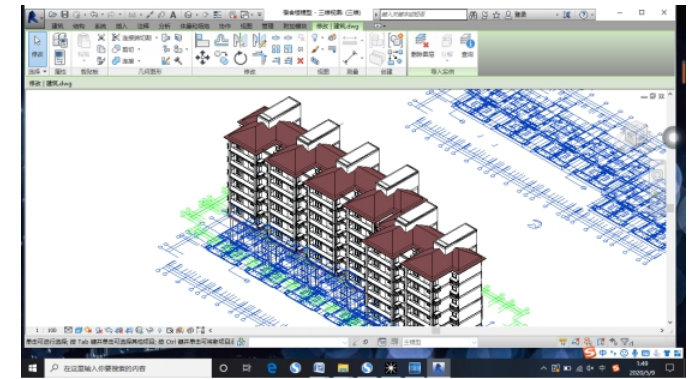Click the Offset tool icon
Image resolution: width=691 pixels, height=379 pixels.
point(221,41)
